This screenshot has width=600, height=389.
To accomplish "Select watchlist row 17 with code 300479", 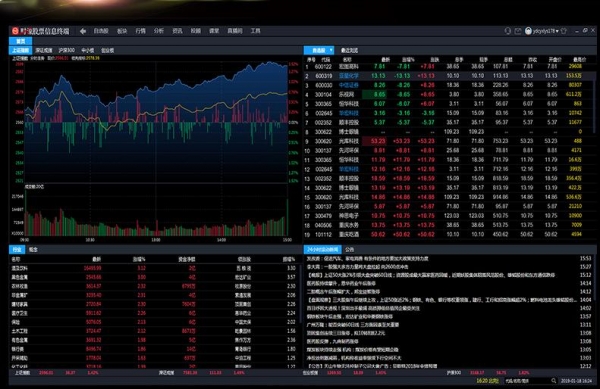I will point(449,216).
